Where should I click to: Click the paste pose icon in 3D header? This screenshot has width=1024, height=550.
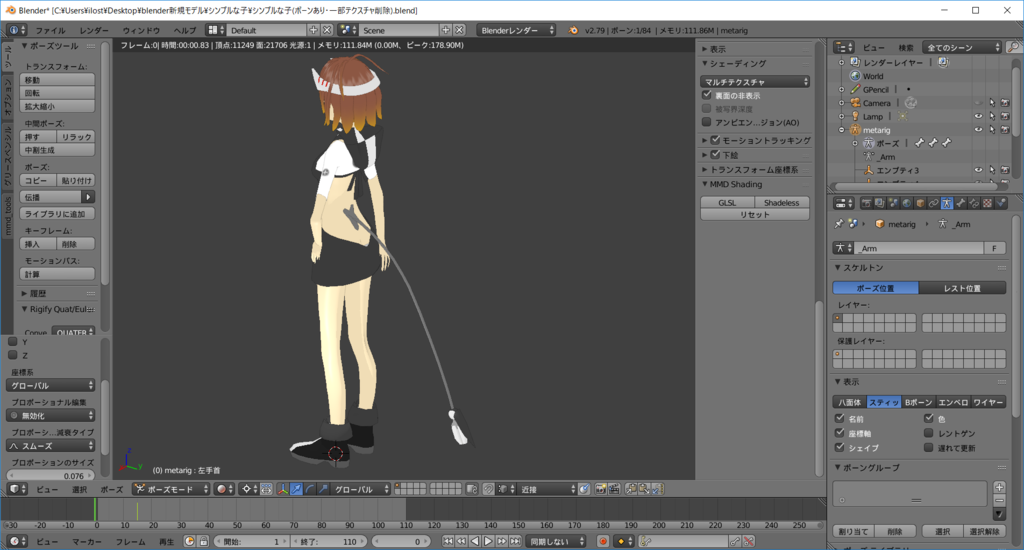[644, 489]
